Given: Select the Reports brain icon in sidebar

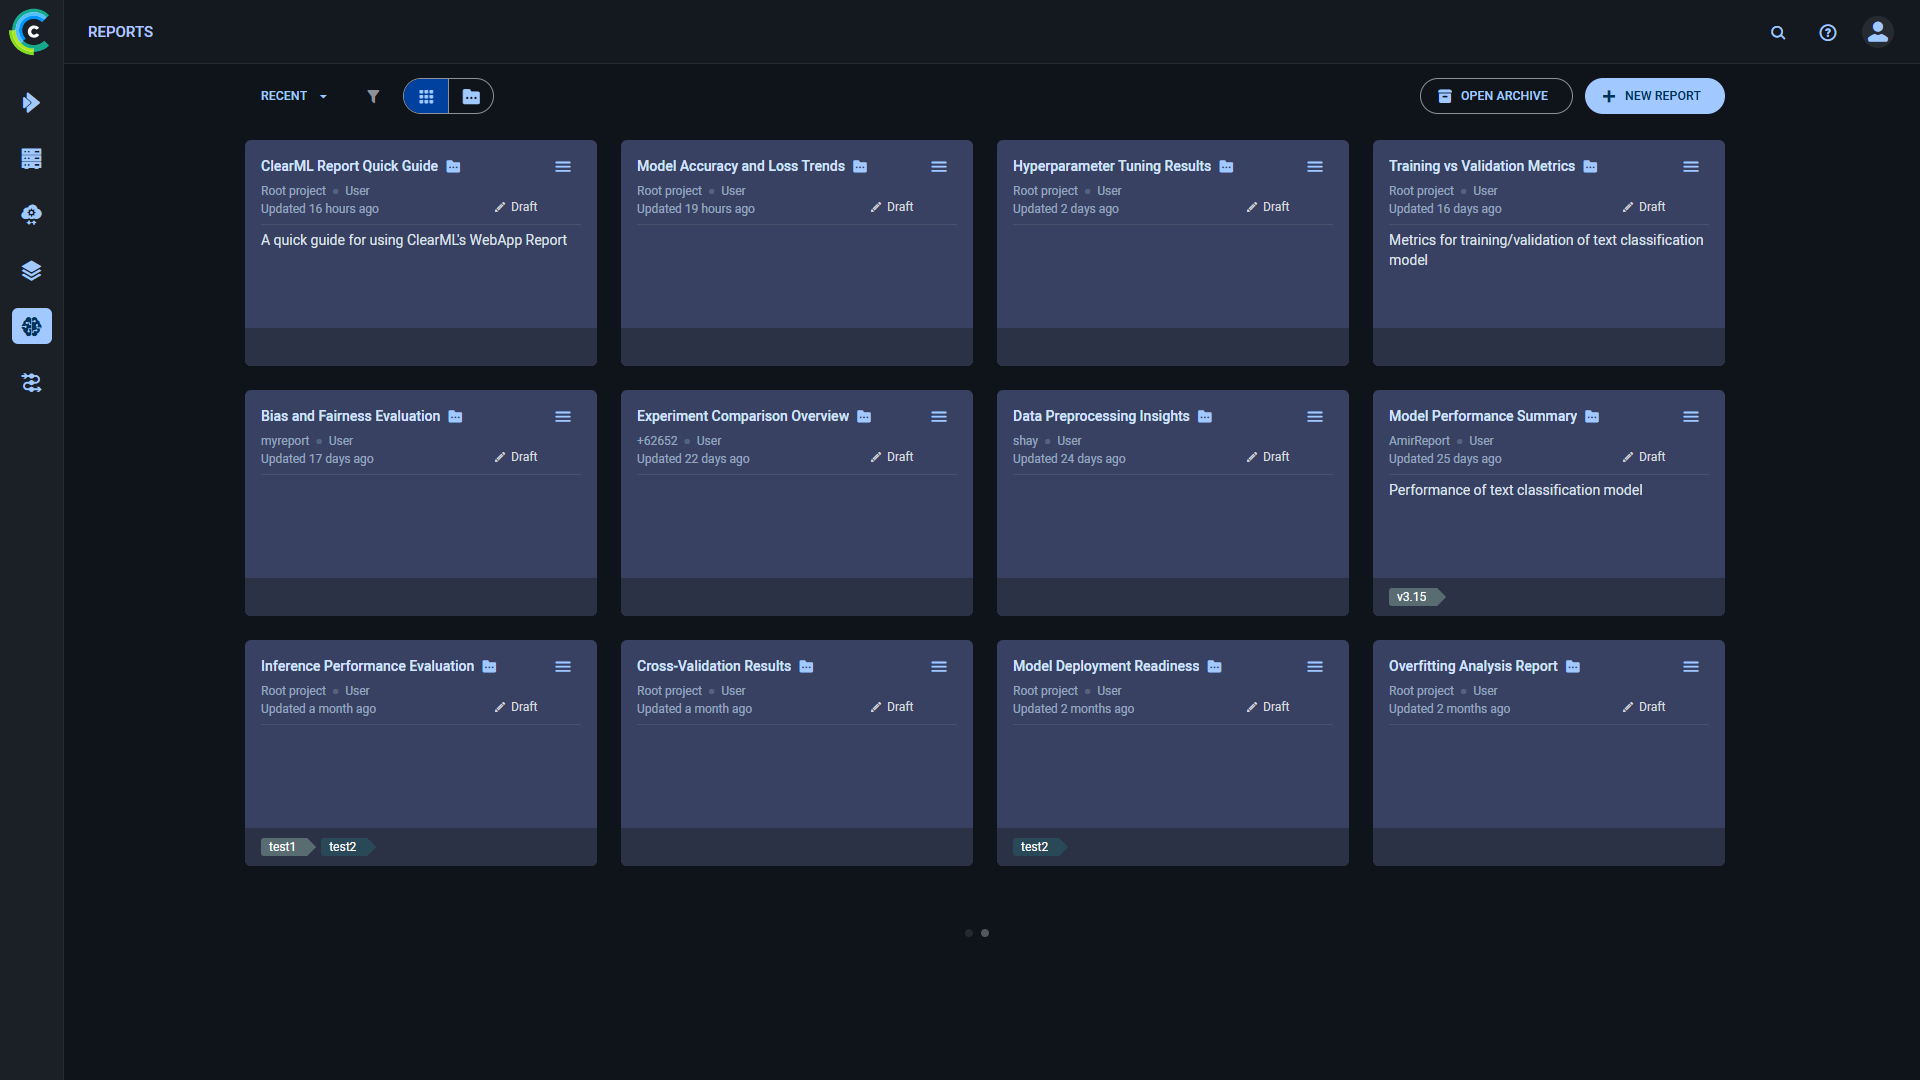Looking at the screenshot, I should pyautogui.click(x=31, y=326).
